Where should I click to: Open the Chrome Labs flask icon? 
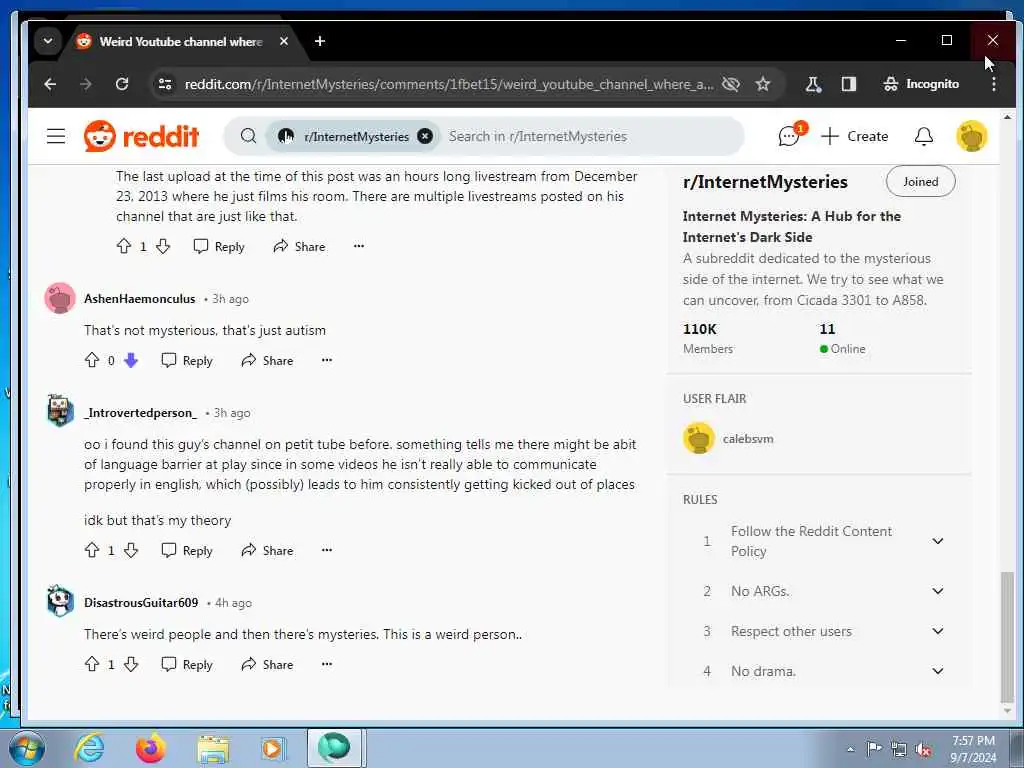[813, 84]
